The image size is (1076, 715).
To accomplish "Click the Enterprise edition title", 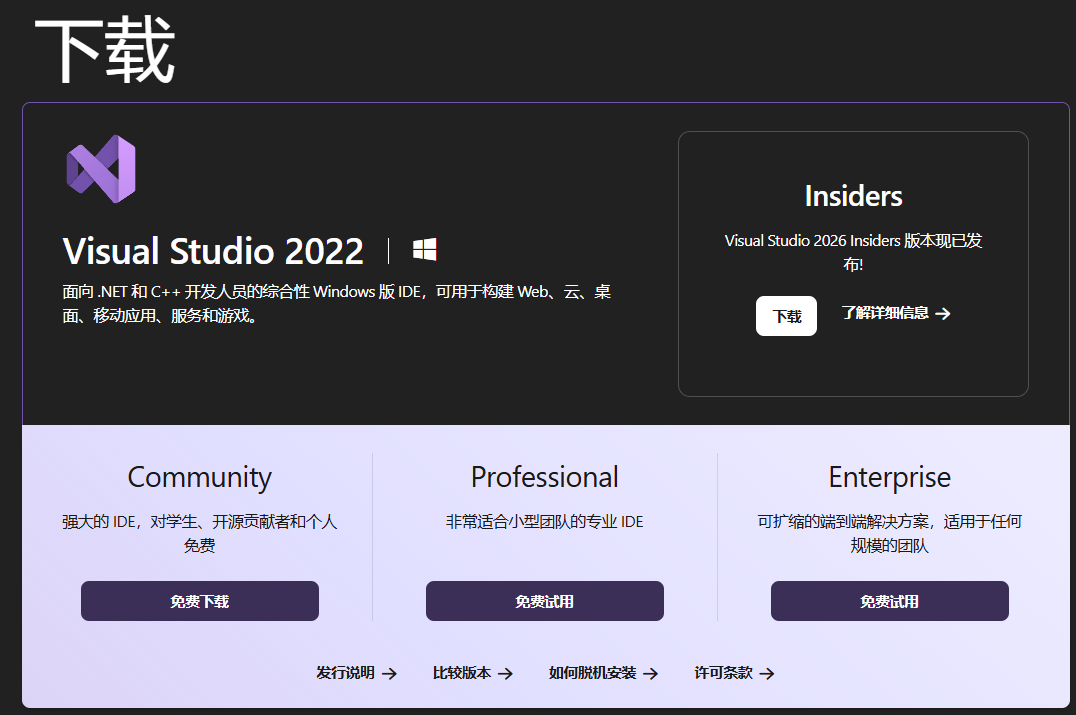I will click(x=890, y=478).
